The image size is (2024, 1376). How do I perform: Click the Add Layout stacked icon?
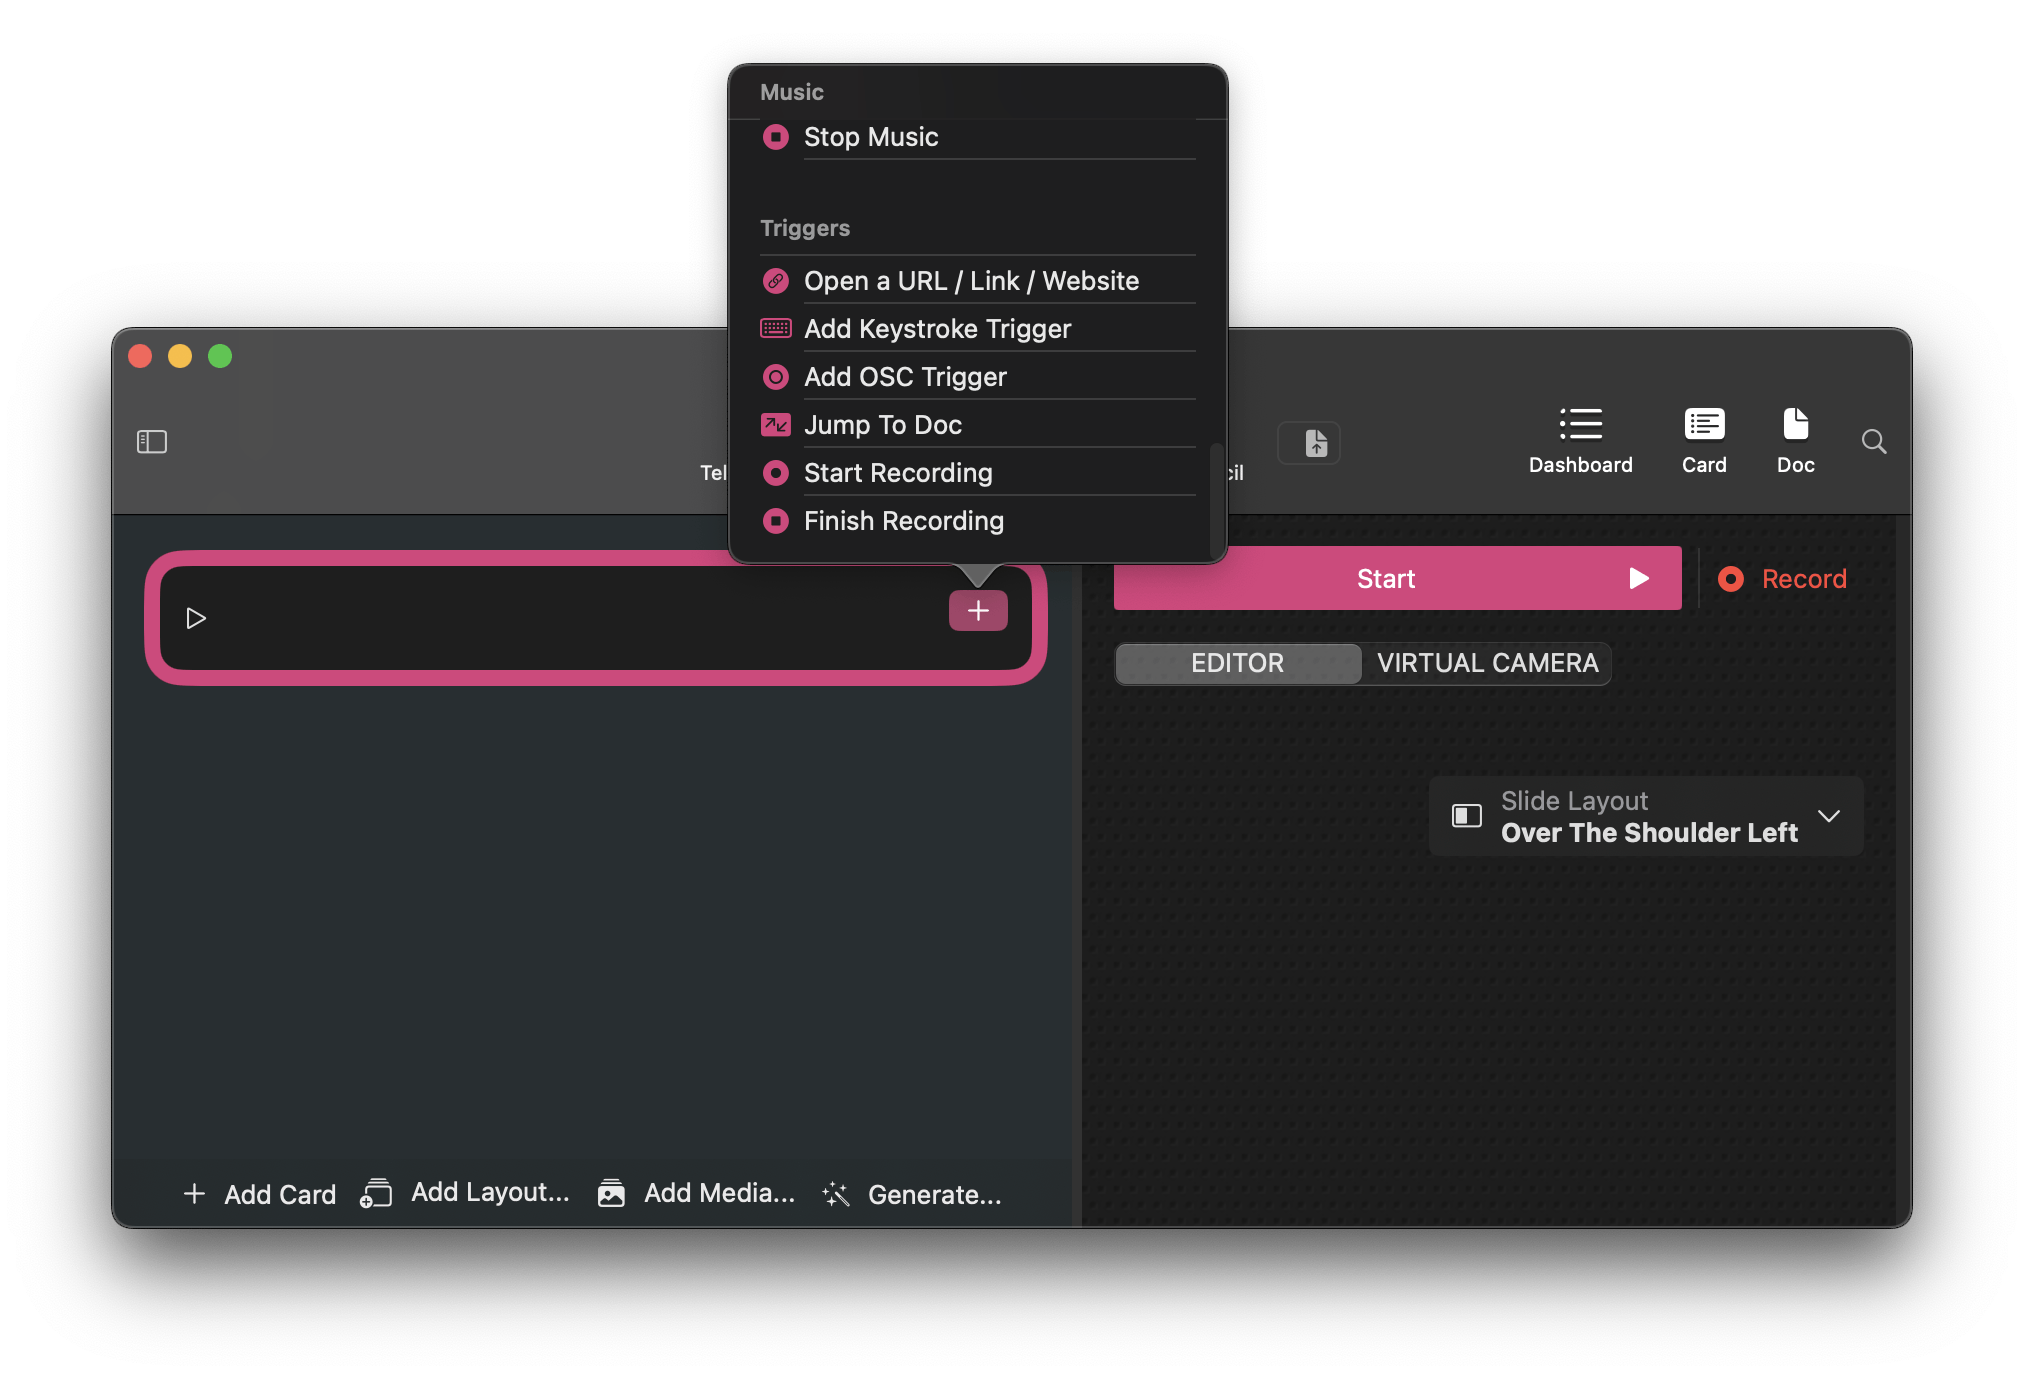click(376, 1193)
